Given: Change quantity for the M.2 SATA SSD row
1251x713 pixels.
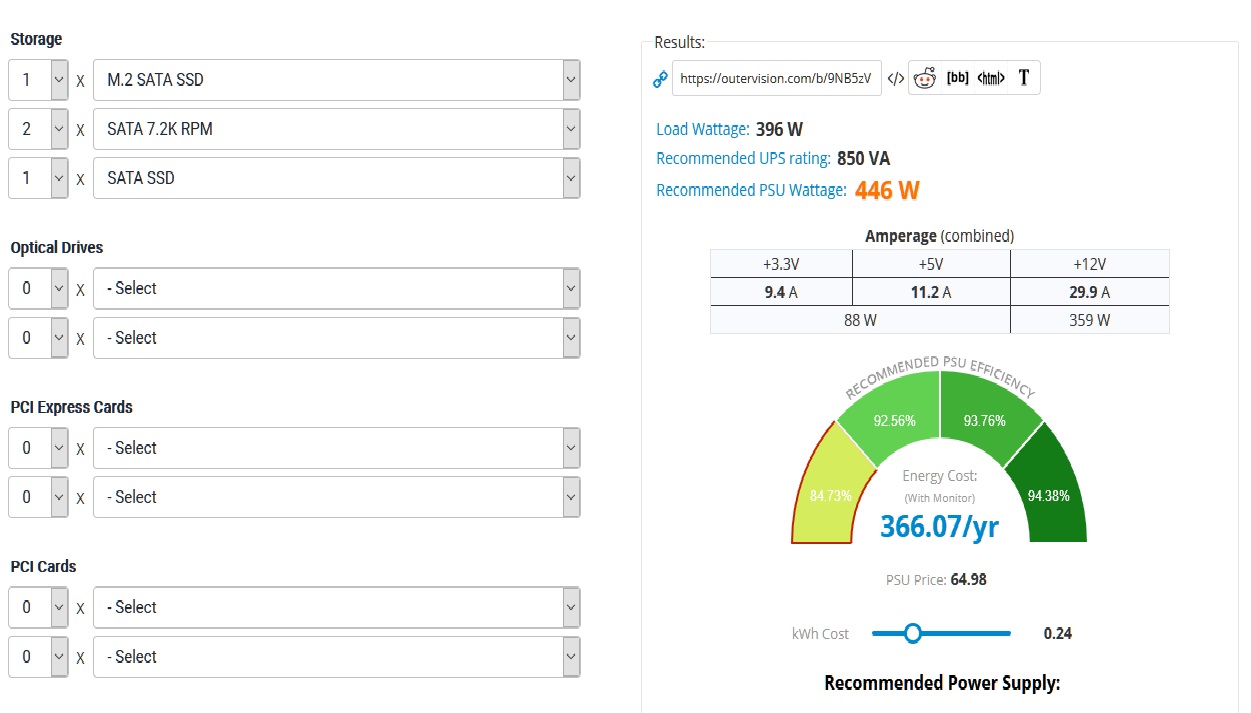Looking at the screenshot, I should [38, 80].
